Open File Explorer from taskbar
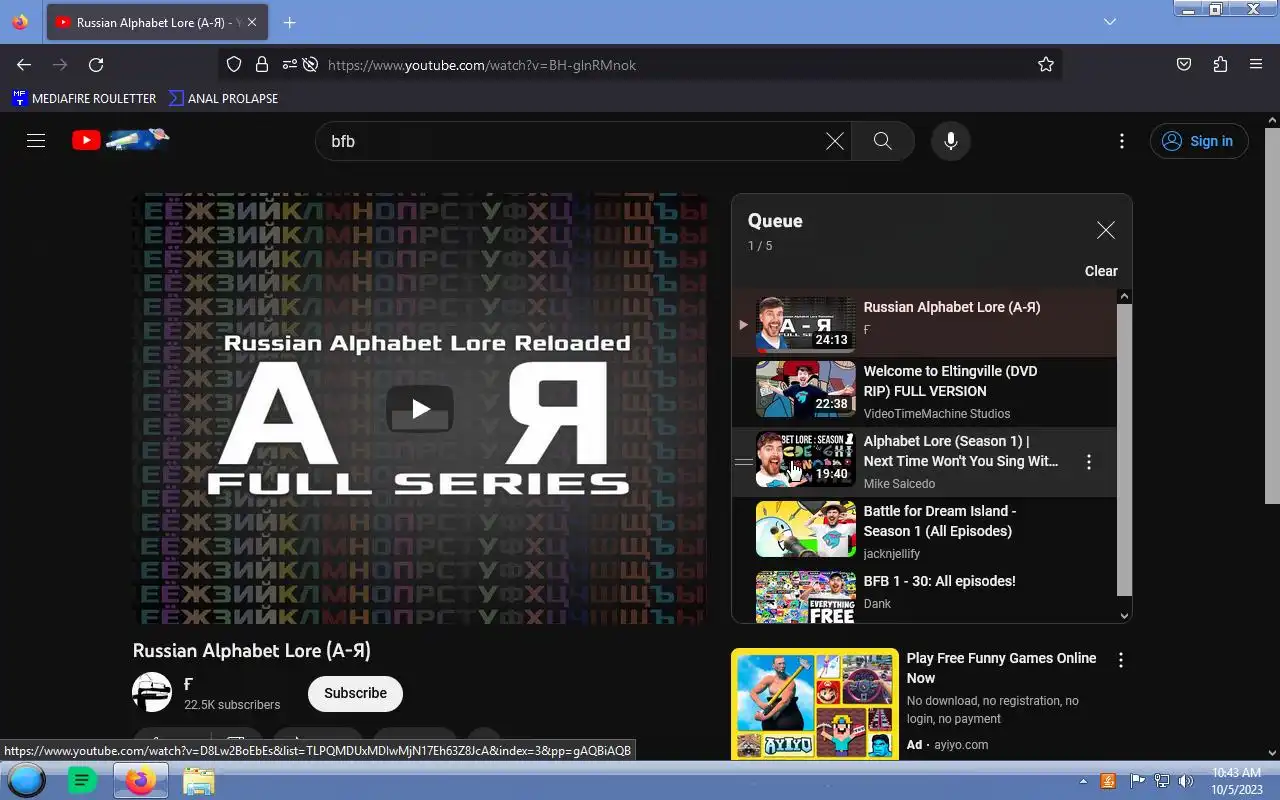The height and width of the screenshot is (800, 1280). 198,780
